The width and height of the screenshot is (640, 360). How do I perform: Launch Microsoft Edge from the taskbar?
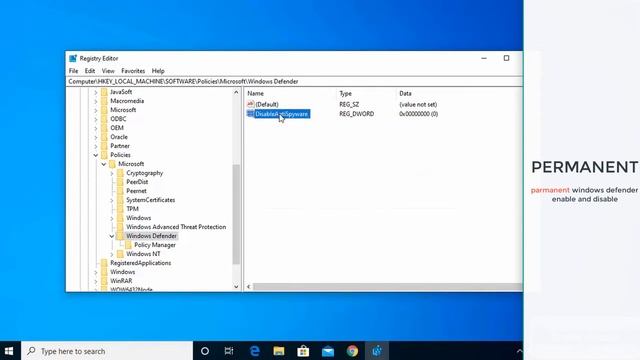point(255,351)
